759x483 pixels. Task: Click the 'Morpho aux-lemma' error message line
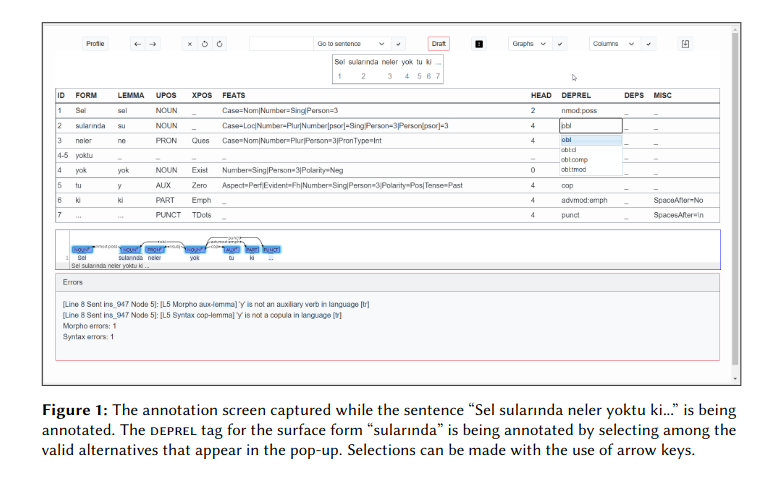point(216,304)
